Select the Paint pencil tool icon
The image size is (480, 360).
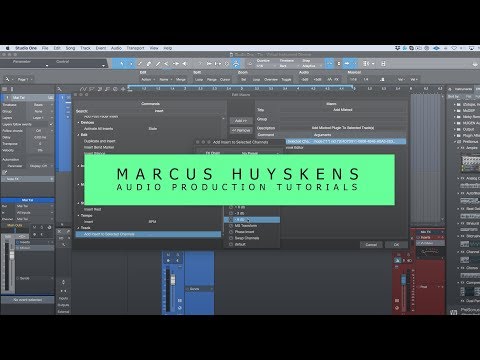click(x=158, y=63)
